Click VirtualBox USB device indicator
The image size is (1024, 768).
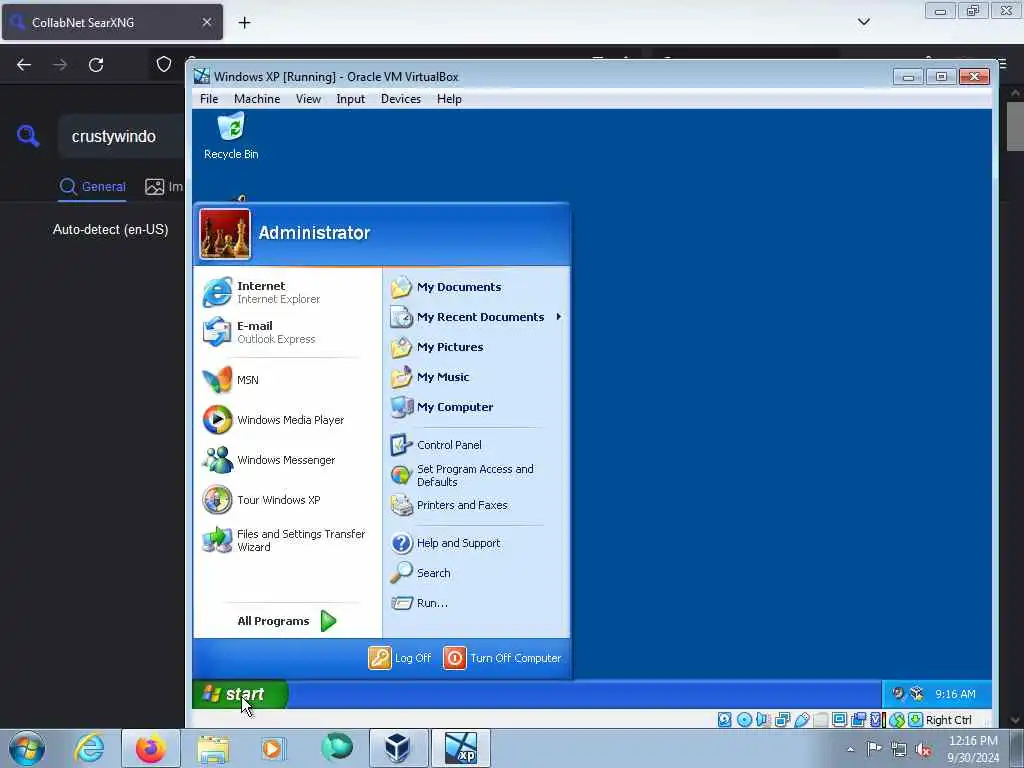tap(801, 720)
